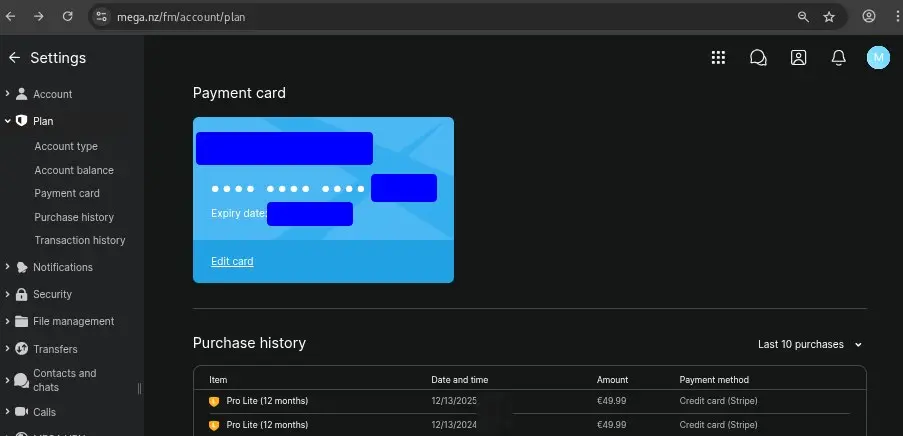Select the Security lock icon
Screen dimensions: 903x436
(21, 294)
